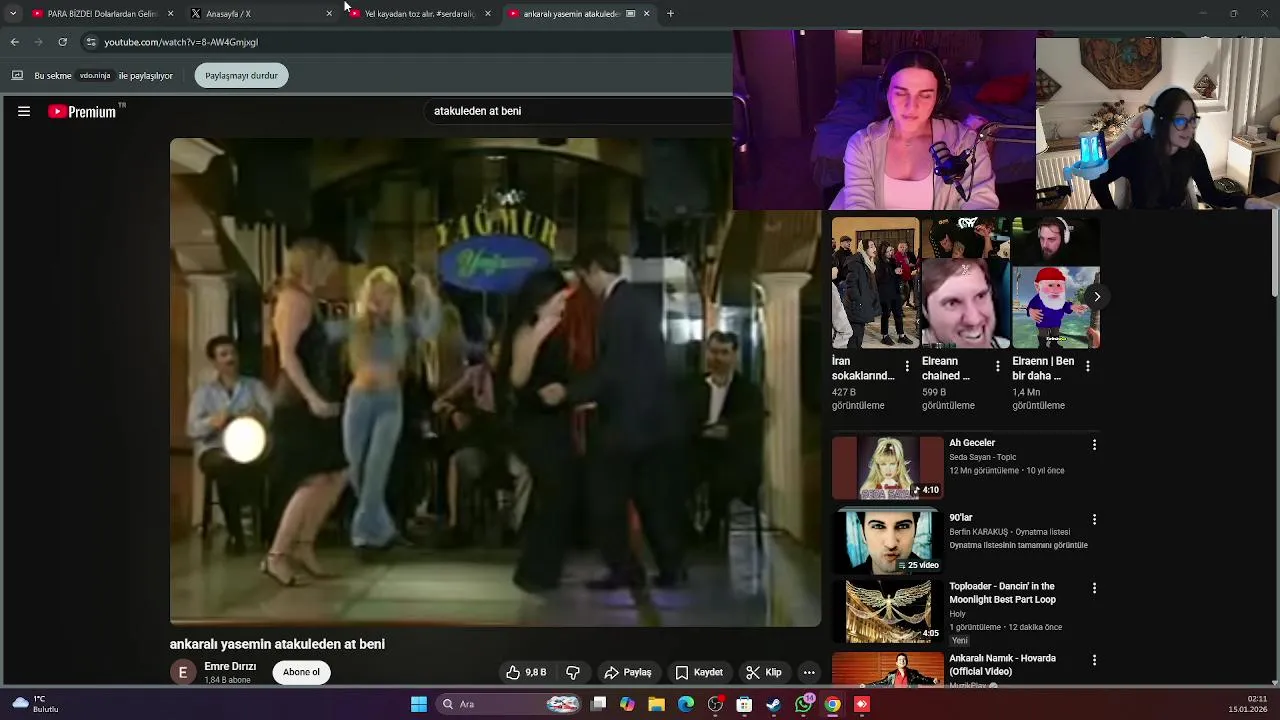
Task: Open Emre Dırızı channel avatar
Action: pyautogui.click(x=183, y=672)
